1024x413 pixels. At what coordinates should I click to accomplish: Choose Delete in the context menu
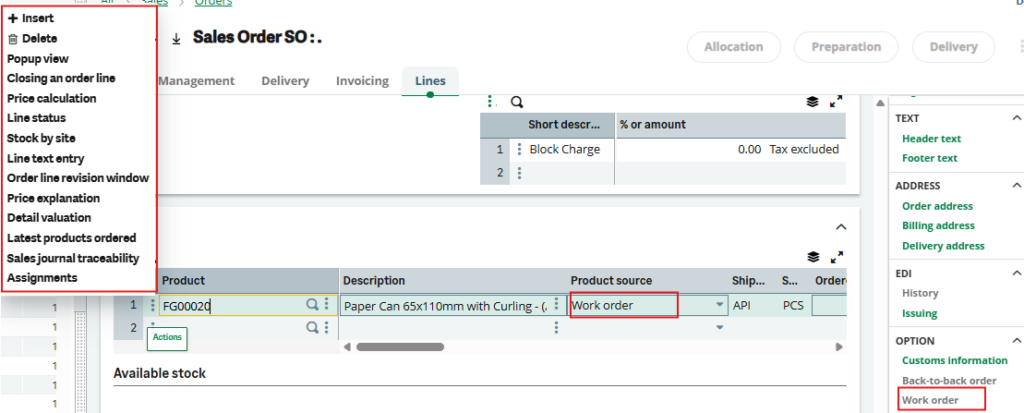click(33, 39)
